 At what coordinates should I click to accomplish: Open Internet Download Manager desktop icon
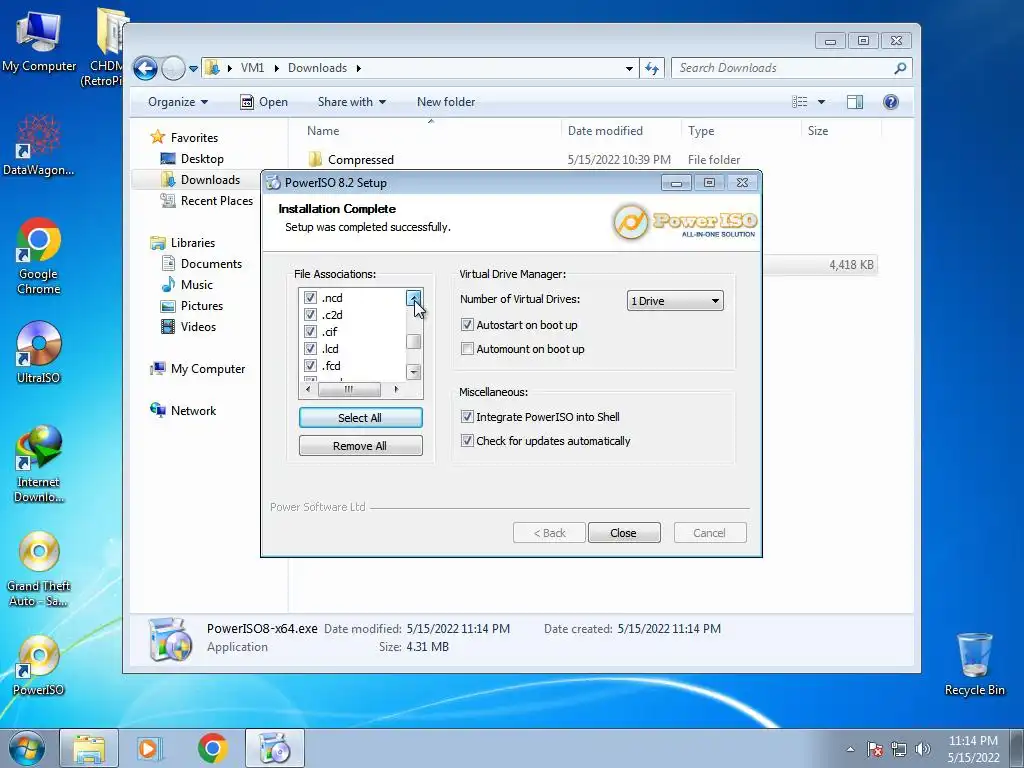coord(39,464)
